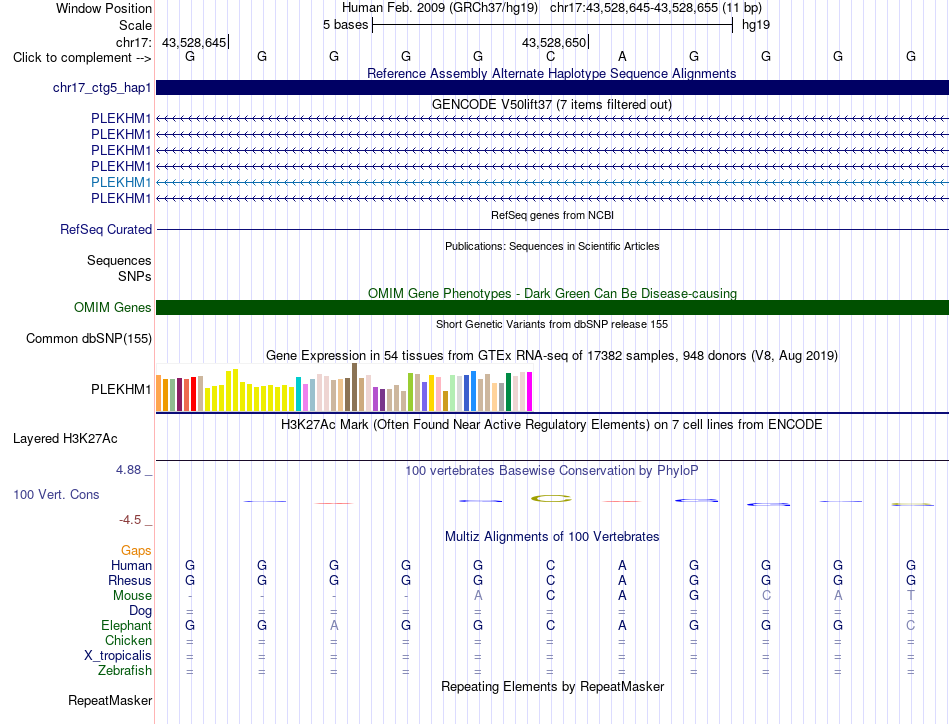950x724 pixels.
Task: Click the RepeatMasker track label
Action: (x=110, y=701)
